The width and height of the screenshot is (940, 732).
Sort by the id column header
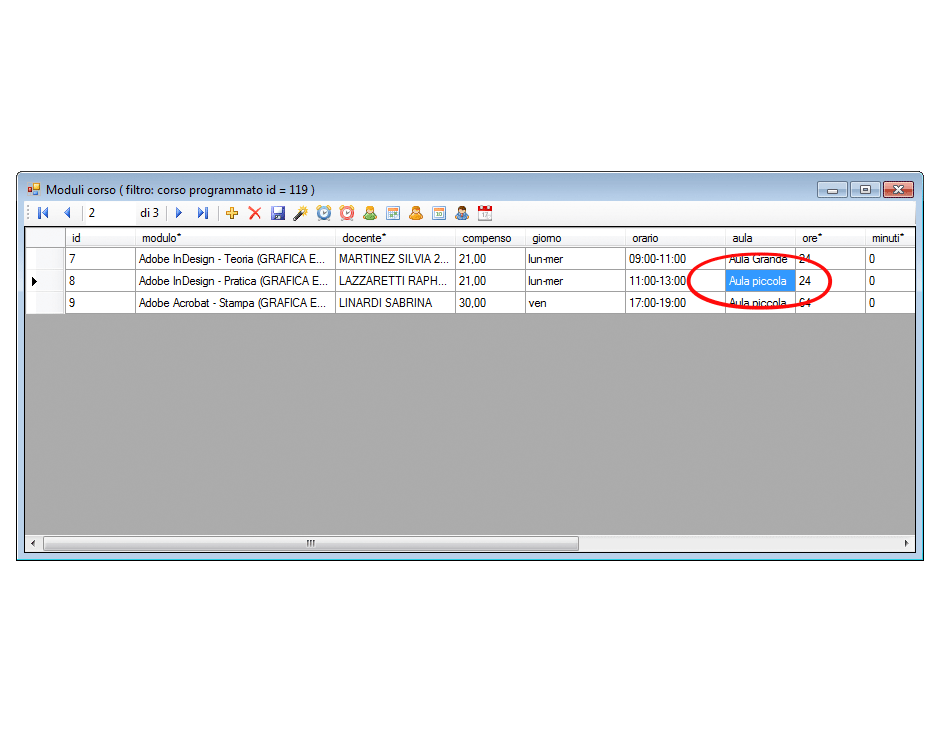[100, 238]
